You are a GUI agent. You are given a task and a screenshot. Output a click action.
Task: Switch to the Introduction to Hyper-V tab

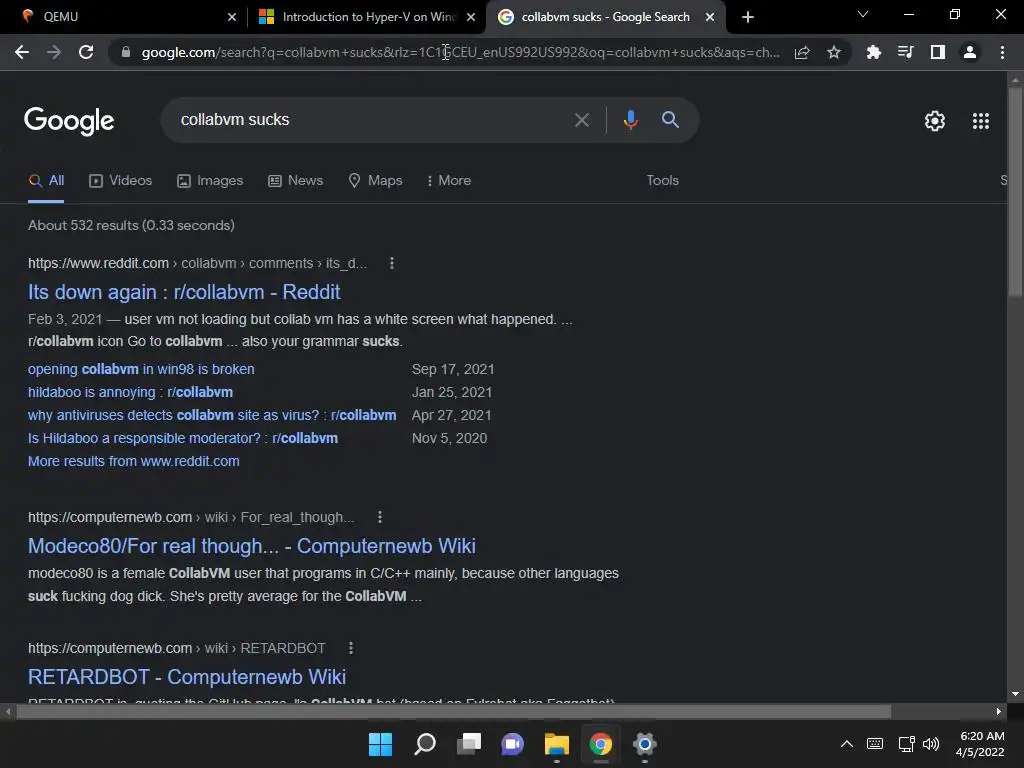click(x=366, y=17)
